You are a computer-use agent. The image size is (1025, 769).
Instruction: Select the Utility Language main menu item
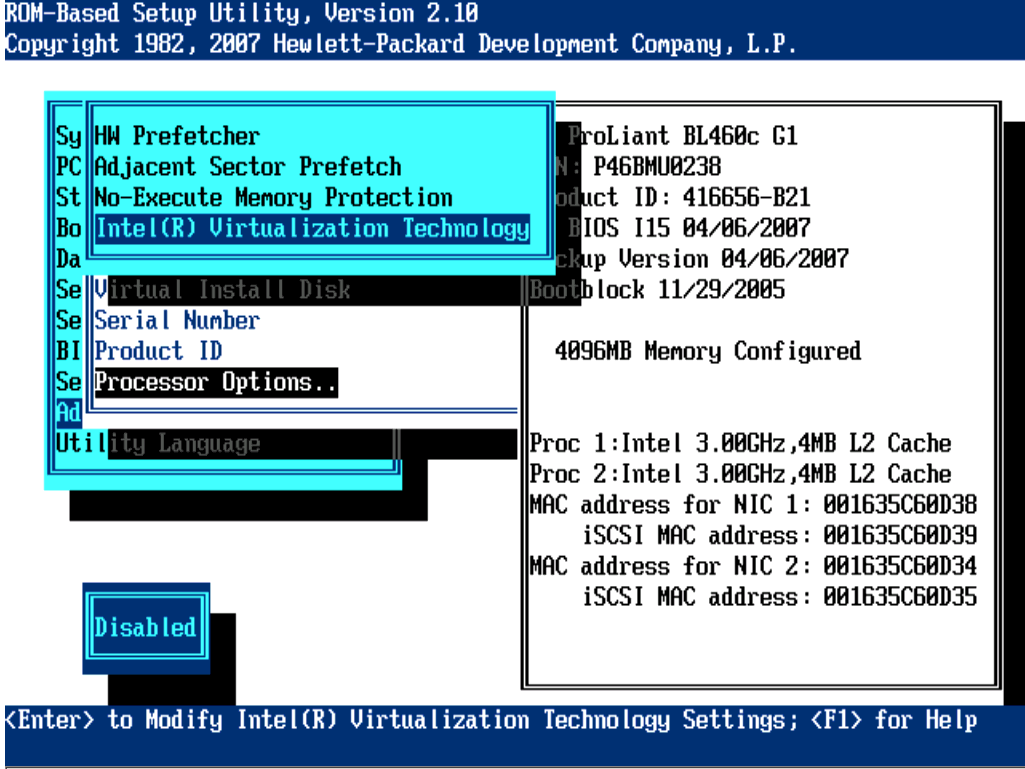(x=158, y=443)
